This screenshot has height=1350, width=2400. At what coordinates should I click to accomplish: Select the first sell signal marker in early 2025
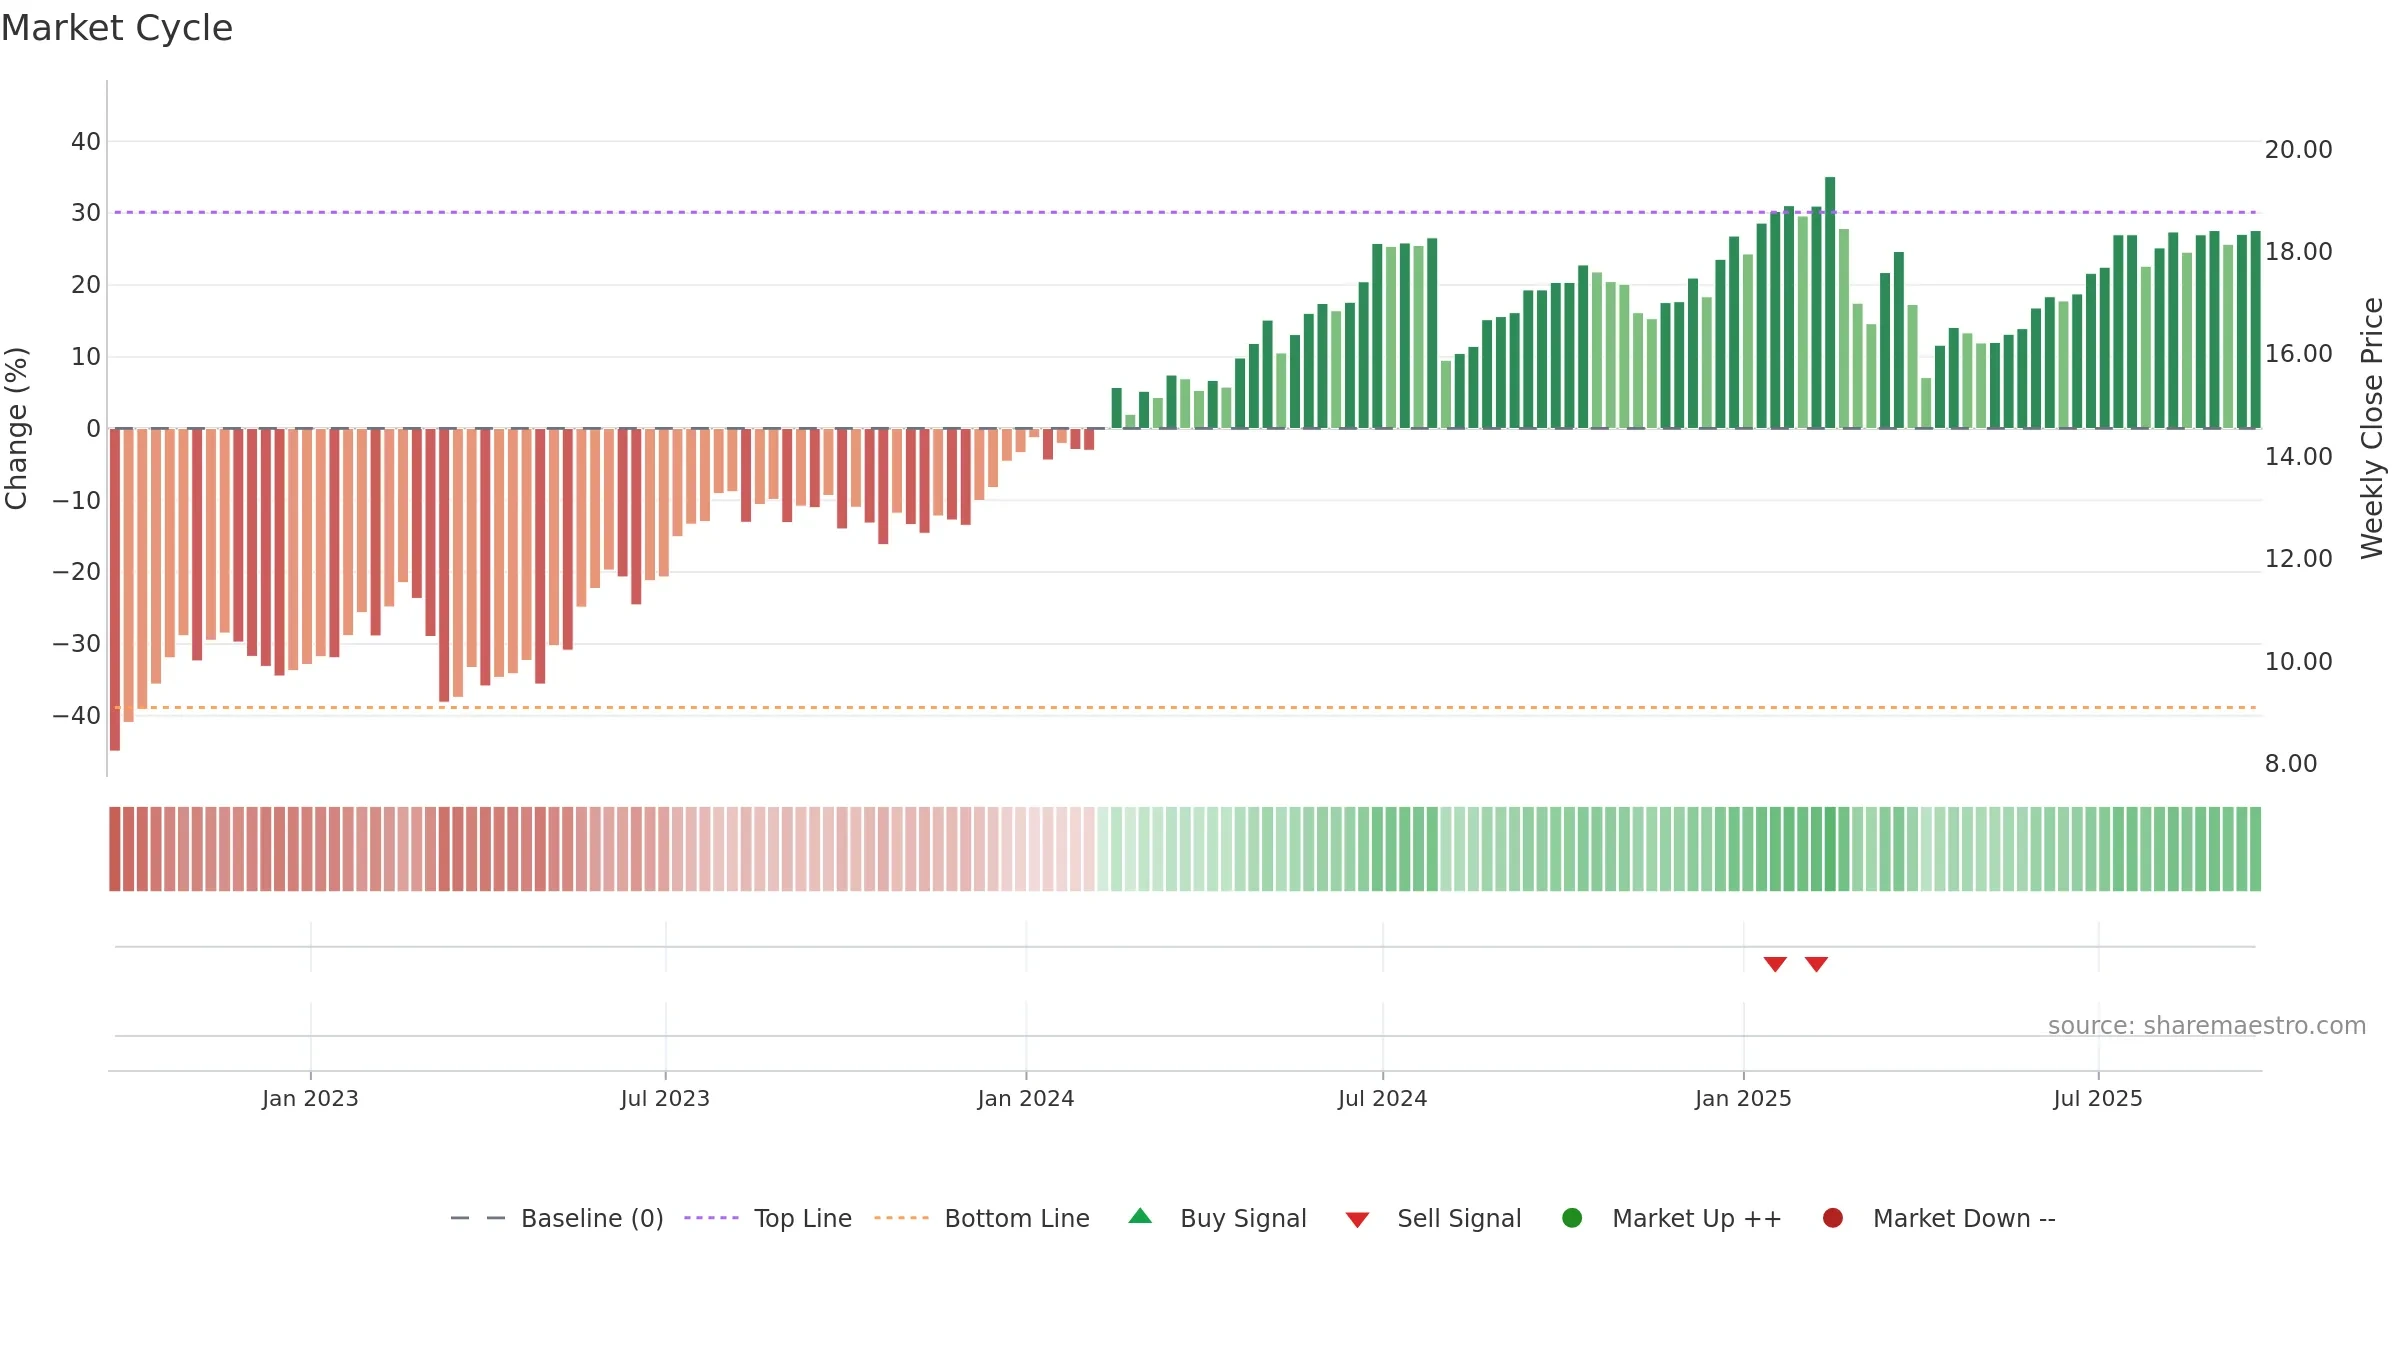click(x=1775, y=964)
